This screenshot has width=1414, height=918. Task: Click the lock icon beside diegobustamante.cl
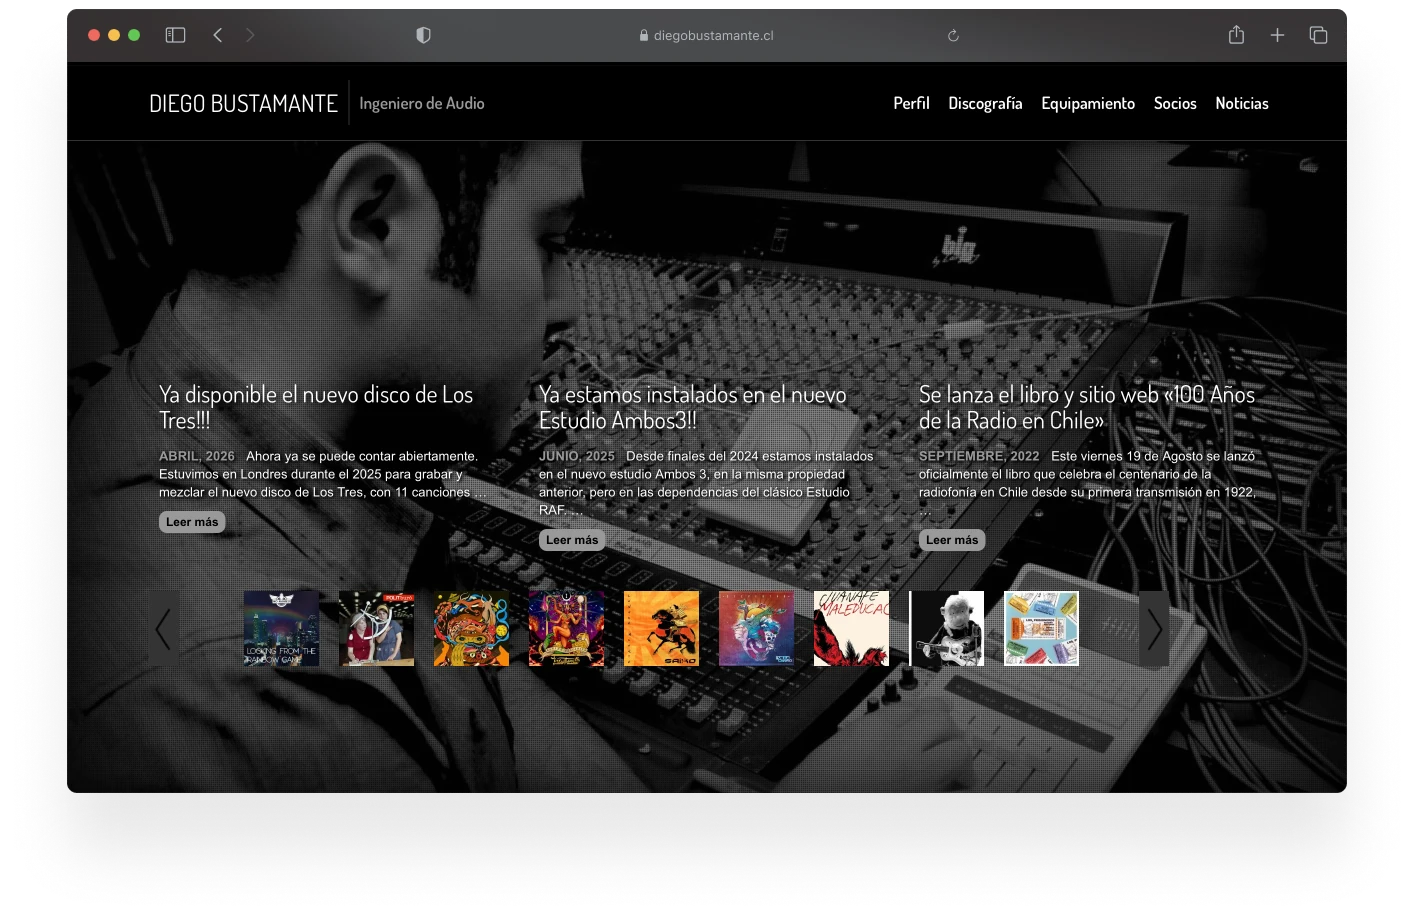644,35
